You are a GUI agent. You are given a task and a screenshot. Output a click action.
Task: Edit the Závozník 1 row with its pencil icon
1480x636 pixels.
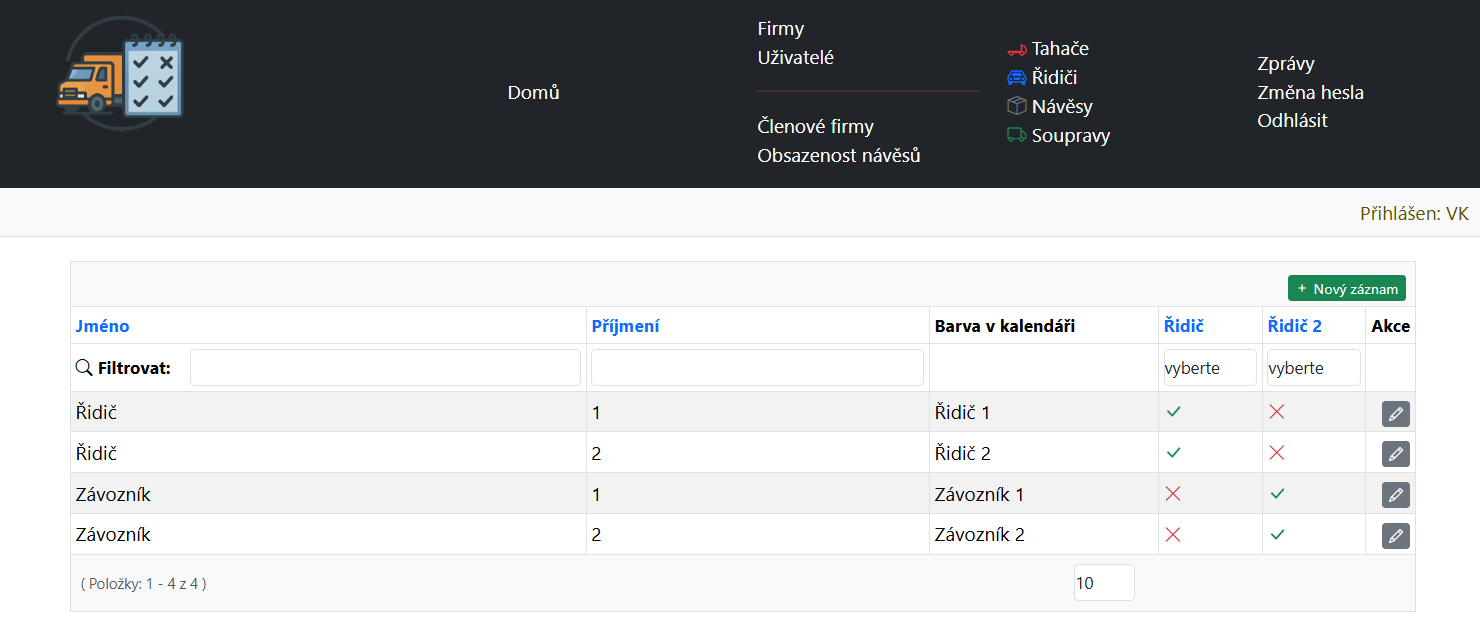pos(1396,495)
